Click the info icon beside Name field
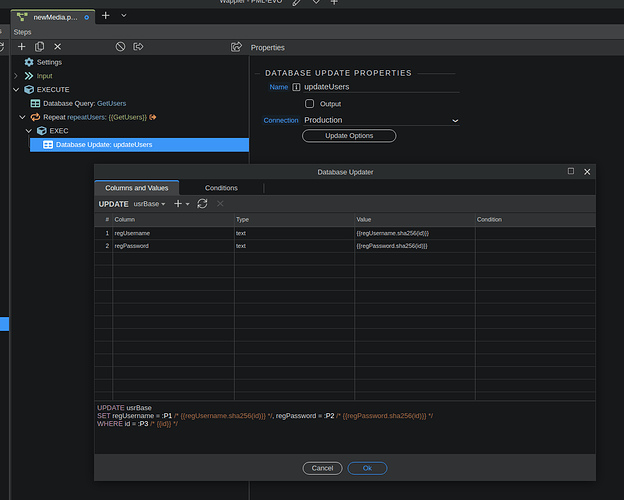 coord(296,87)
